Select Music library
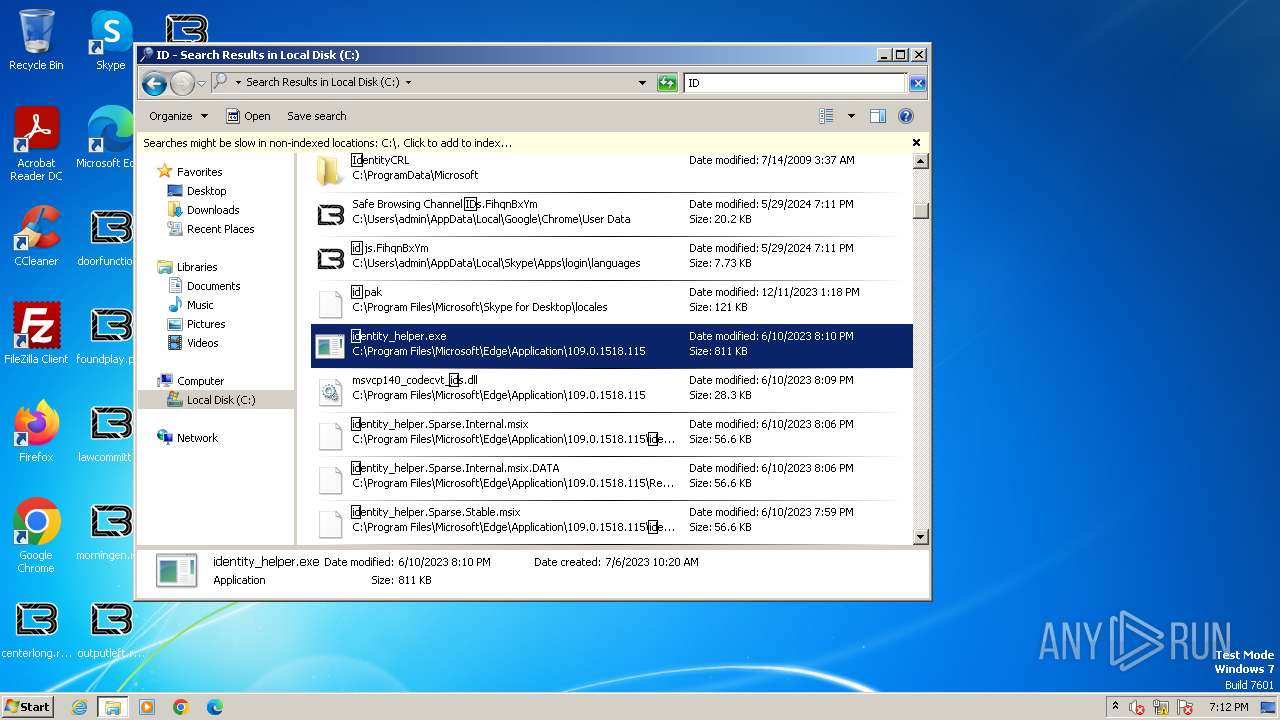Viewport: 1280px width, 720px height. pos(200,305)
